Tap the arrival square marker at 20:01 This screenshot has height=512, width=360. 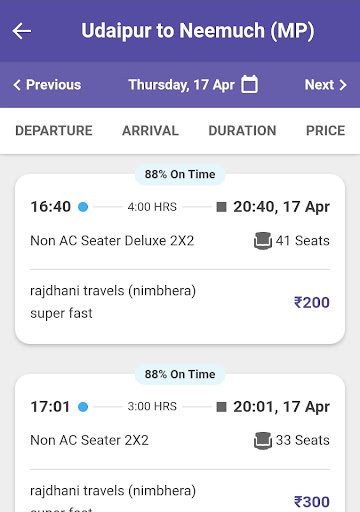[x=221, y=407]
